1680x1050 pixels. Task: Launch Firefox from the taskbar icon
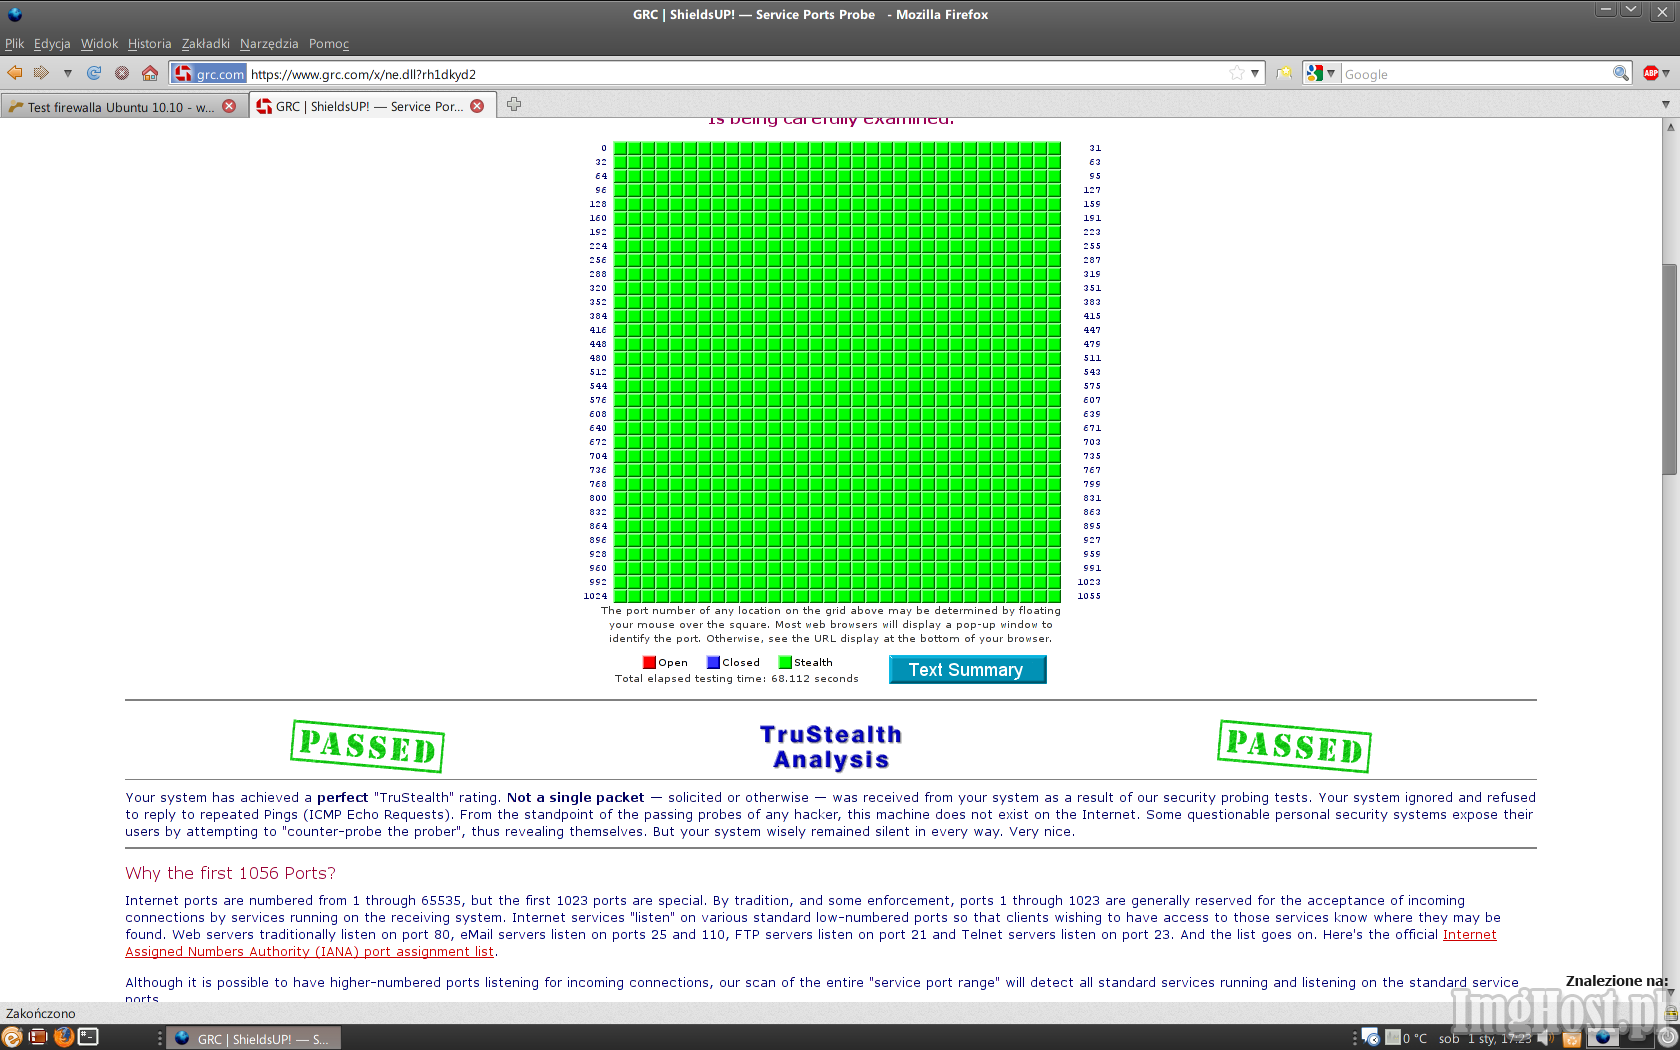click(63, 1037)
